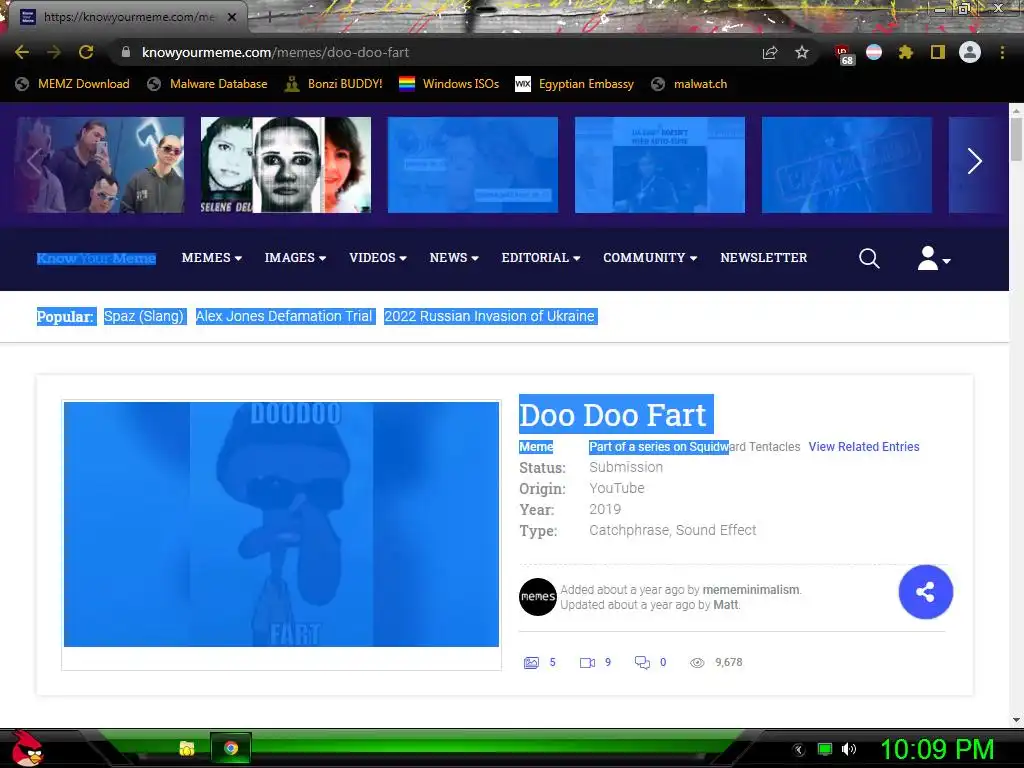This screenshot has height=768, width=1024.
Task: Expand the VIDEOS dropdown menu
Action: [377, 258]
